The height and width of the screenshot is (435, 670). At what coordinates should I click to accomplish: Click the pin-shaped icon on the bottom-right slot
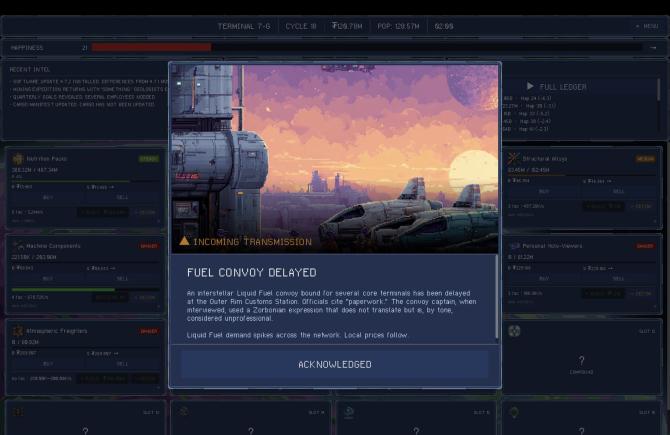(514, 412)
